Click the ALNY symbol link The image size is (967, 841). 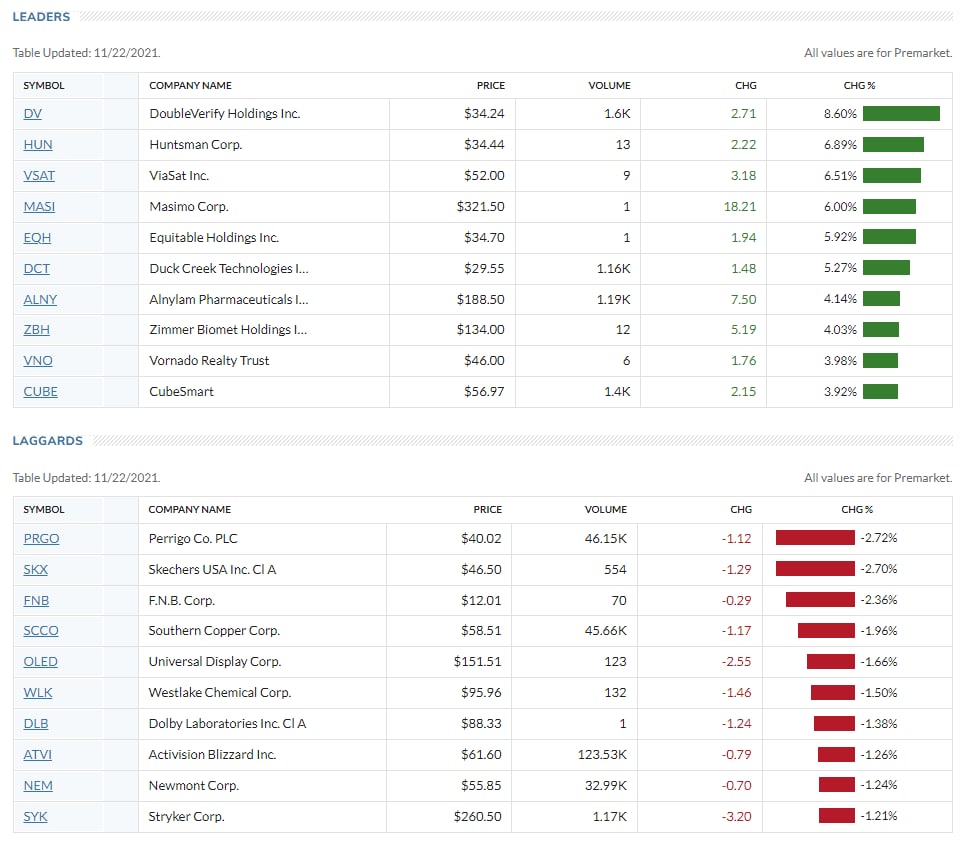click(40, 299)
